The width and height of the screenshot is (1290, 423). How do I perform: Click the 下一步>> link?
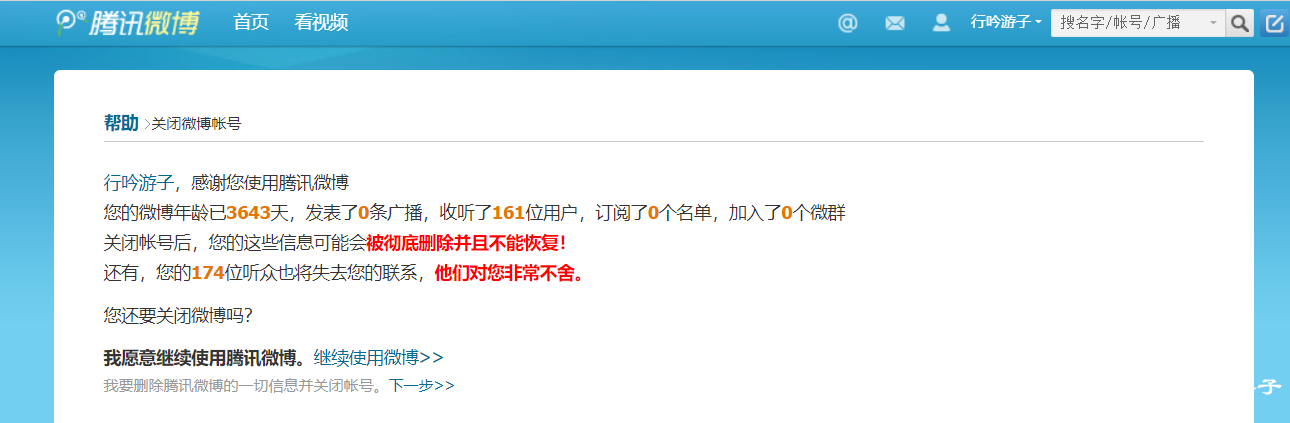pyautogui.click(x=422, y=385)
